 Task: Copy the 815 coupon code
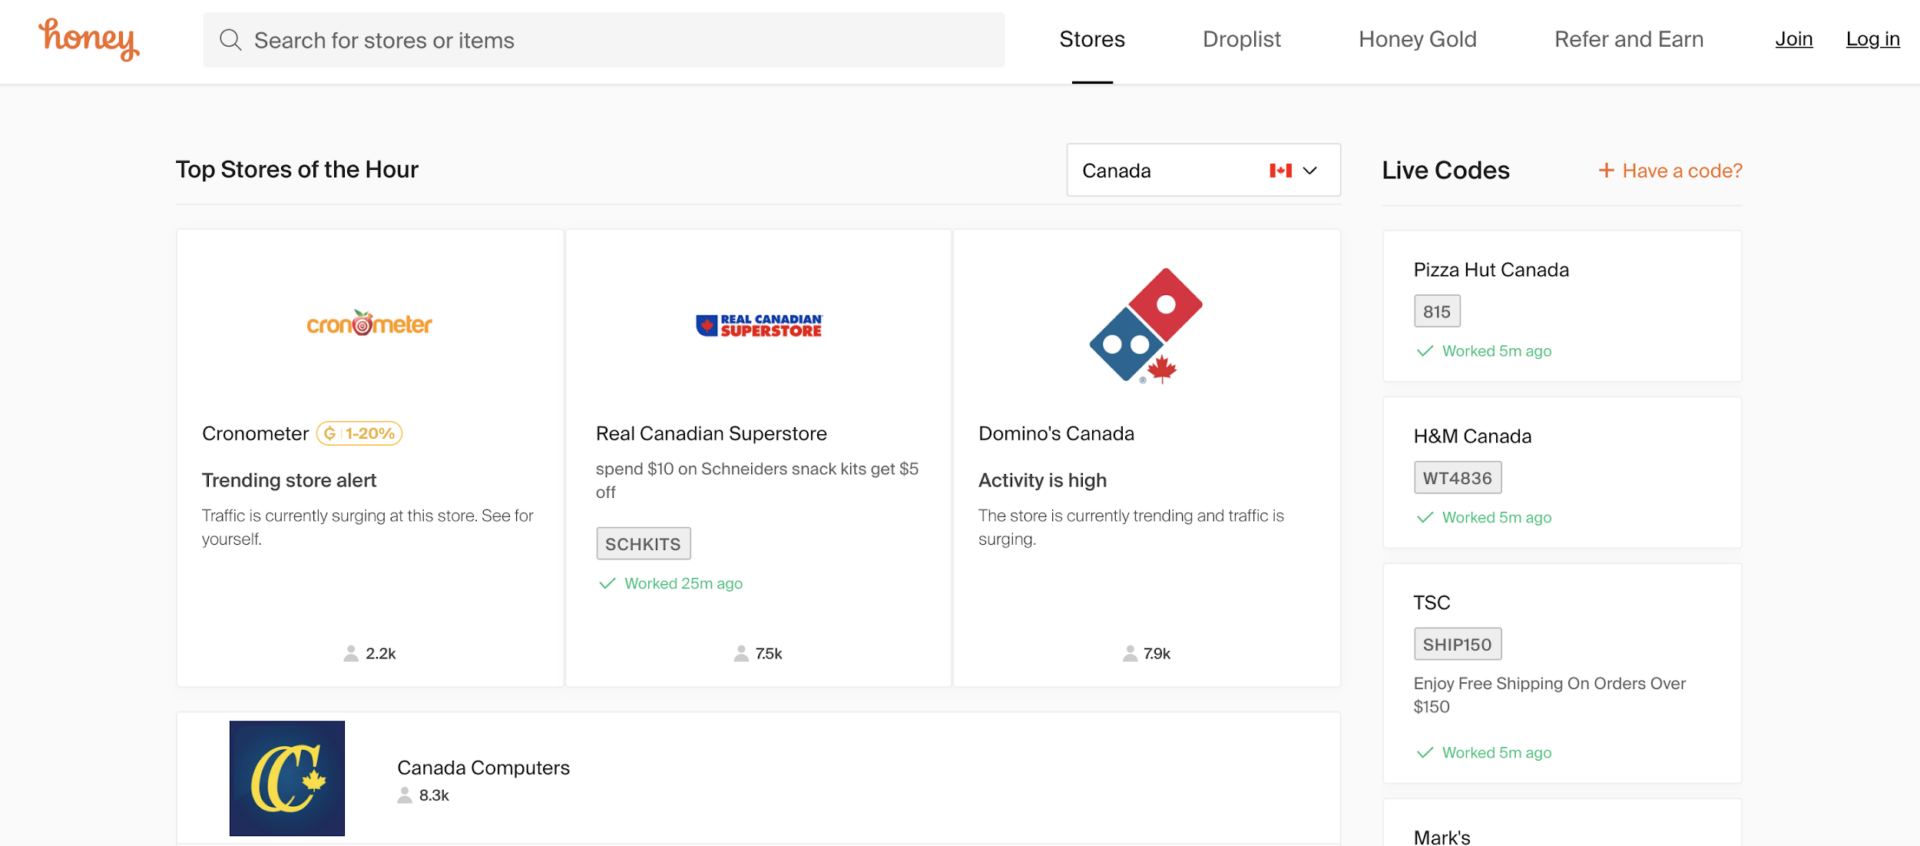pos(1437,311)
